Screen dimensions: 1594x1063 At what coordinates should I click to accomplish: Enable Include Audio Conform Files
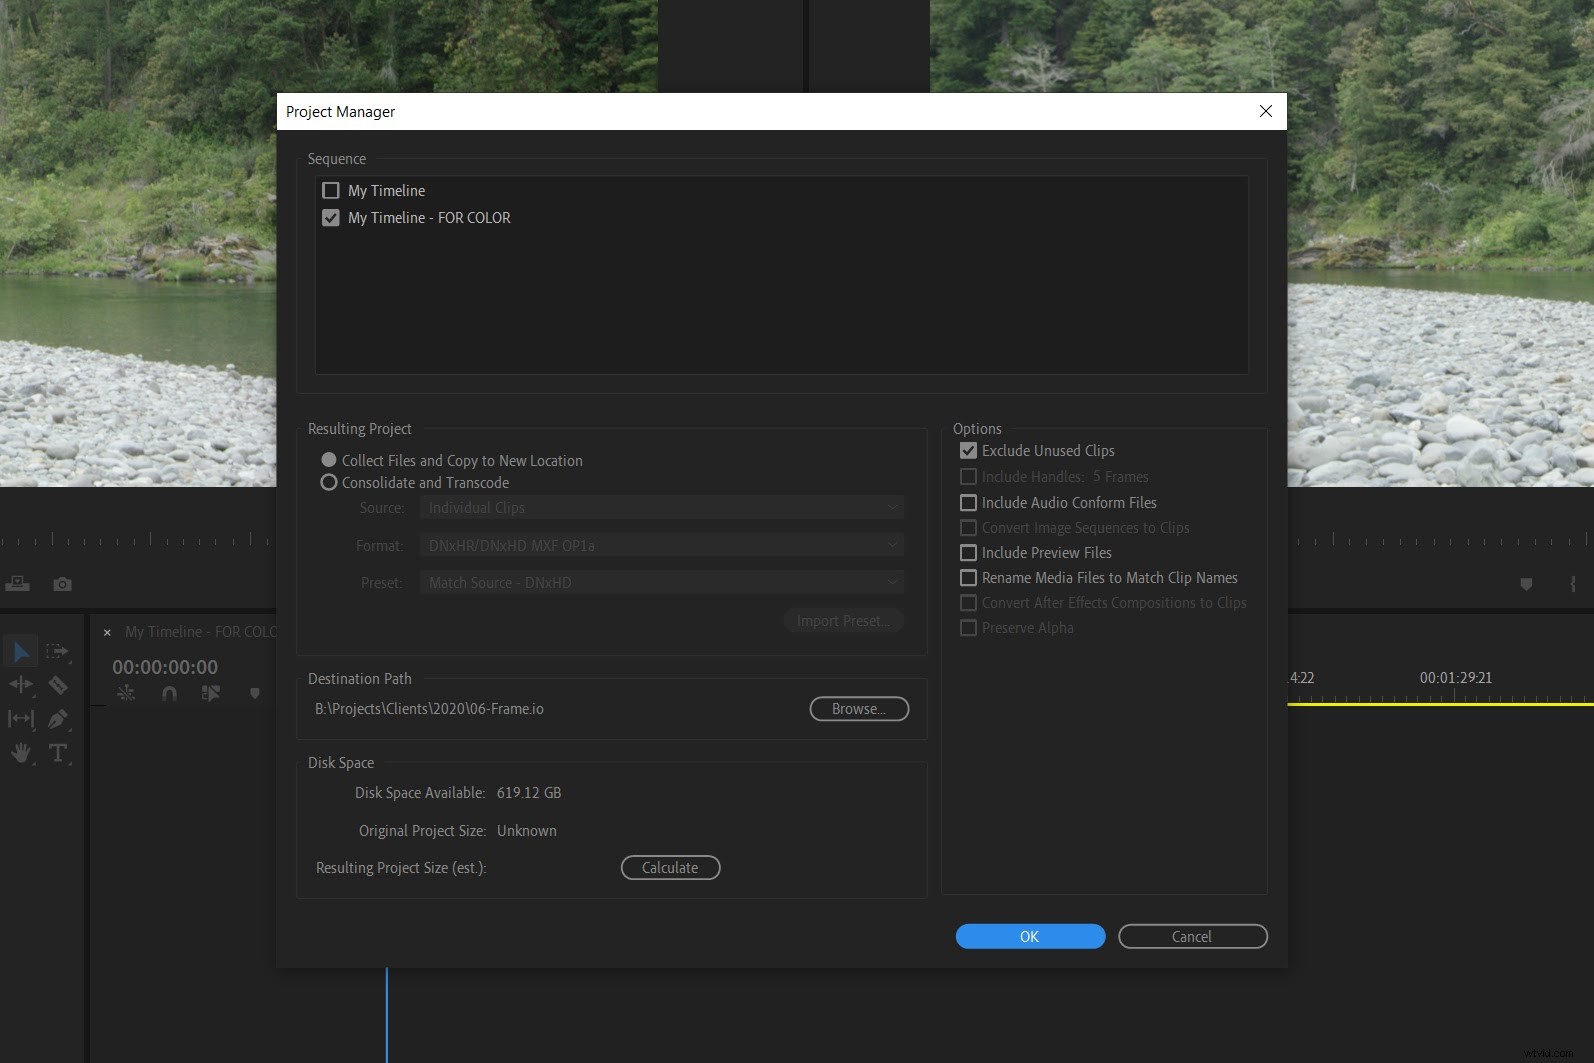(968, 503)
